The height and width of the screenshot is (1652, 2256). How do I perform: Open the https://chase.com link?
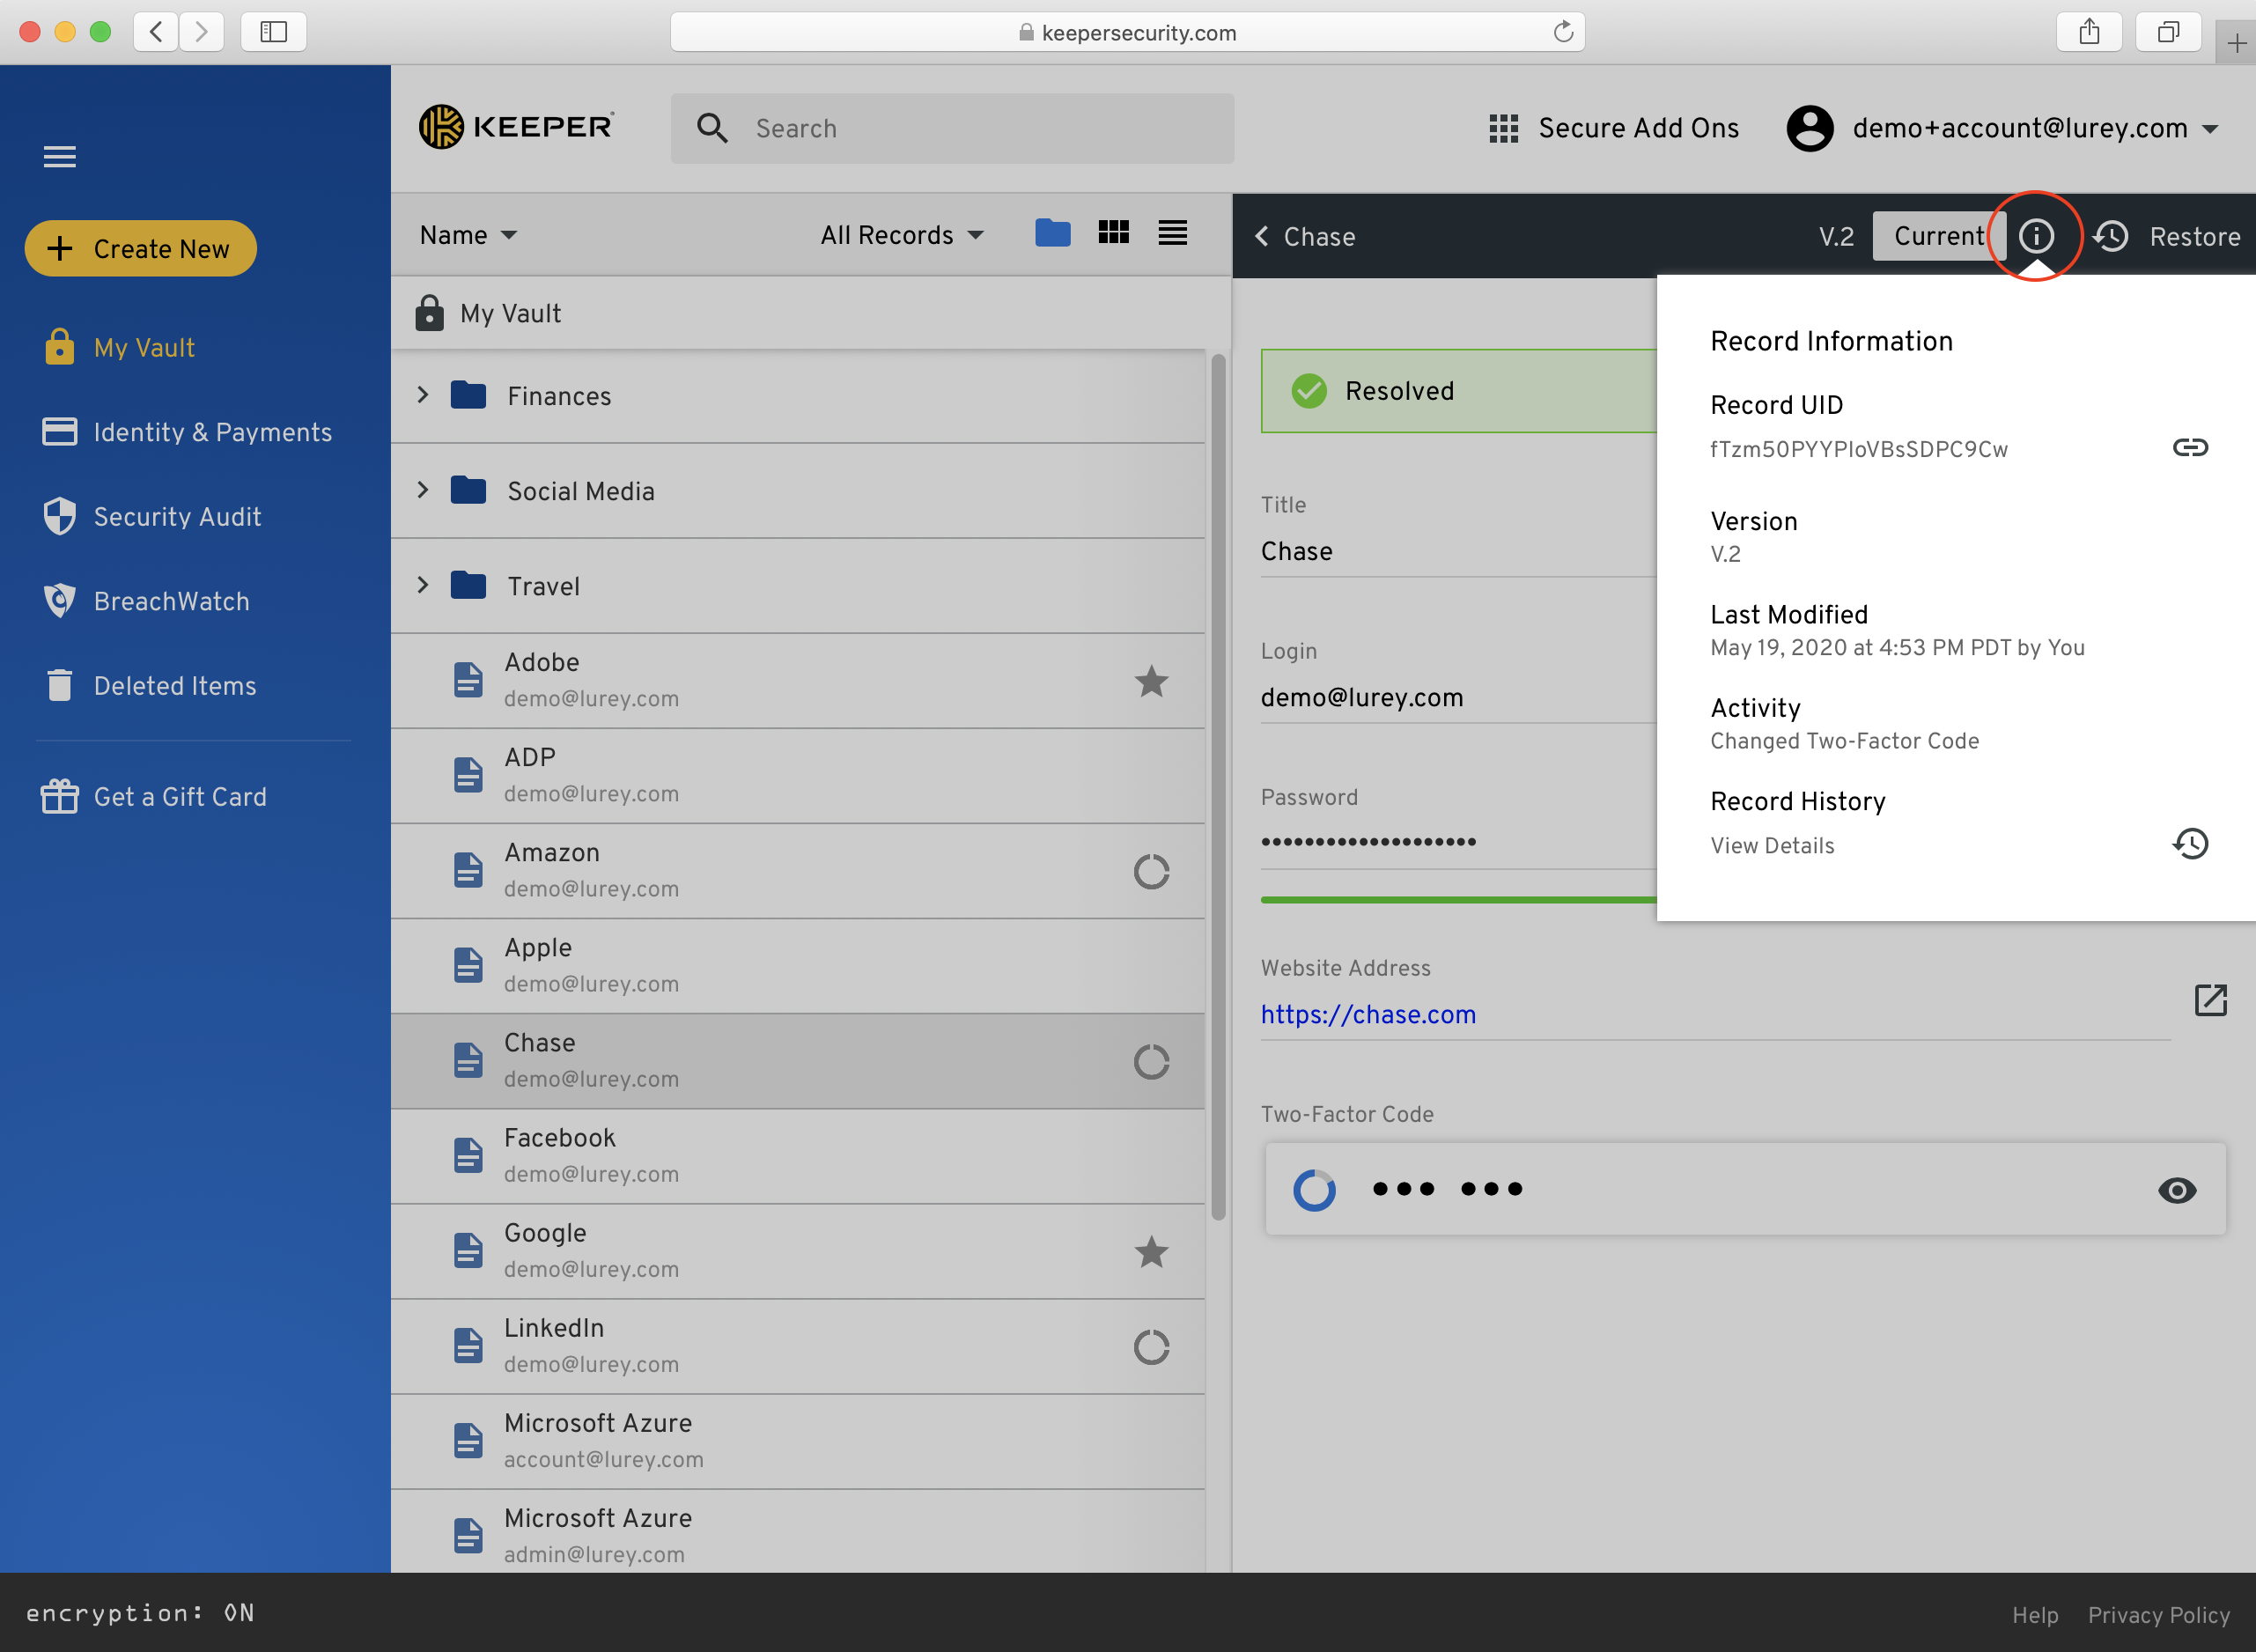tap(1368, 1014)
